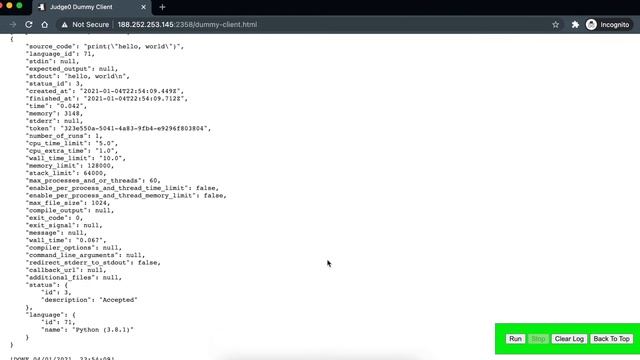Click the "additional_files": null line
Screen dimensions: 640x360
click(74, 278)
